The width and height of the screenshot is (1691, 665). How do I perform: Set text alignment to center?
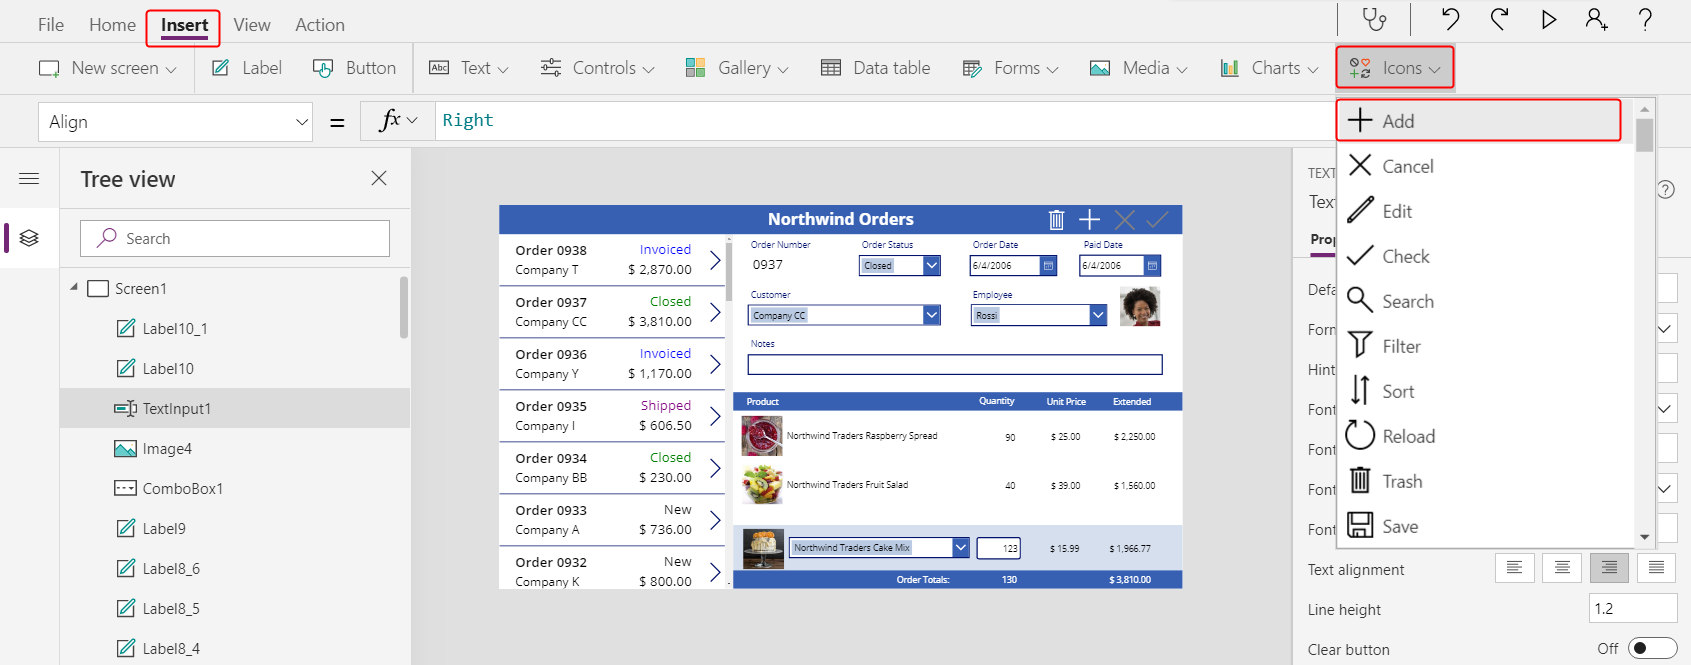pyautogui.click(x=1562, y=568)
